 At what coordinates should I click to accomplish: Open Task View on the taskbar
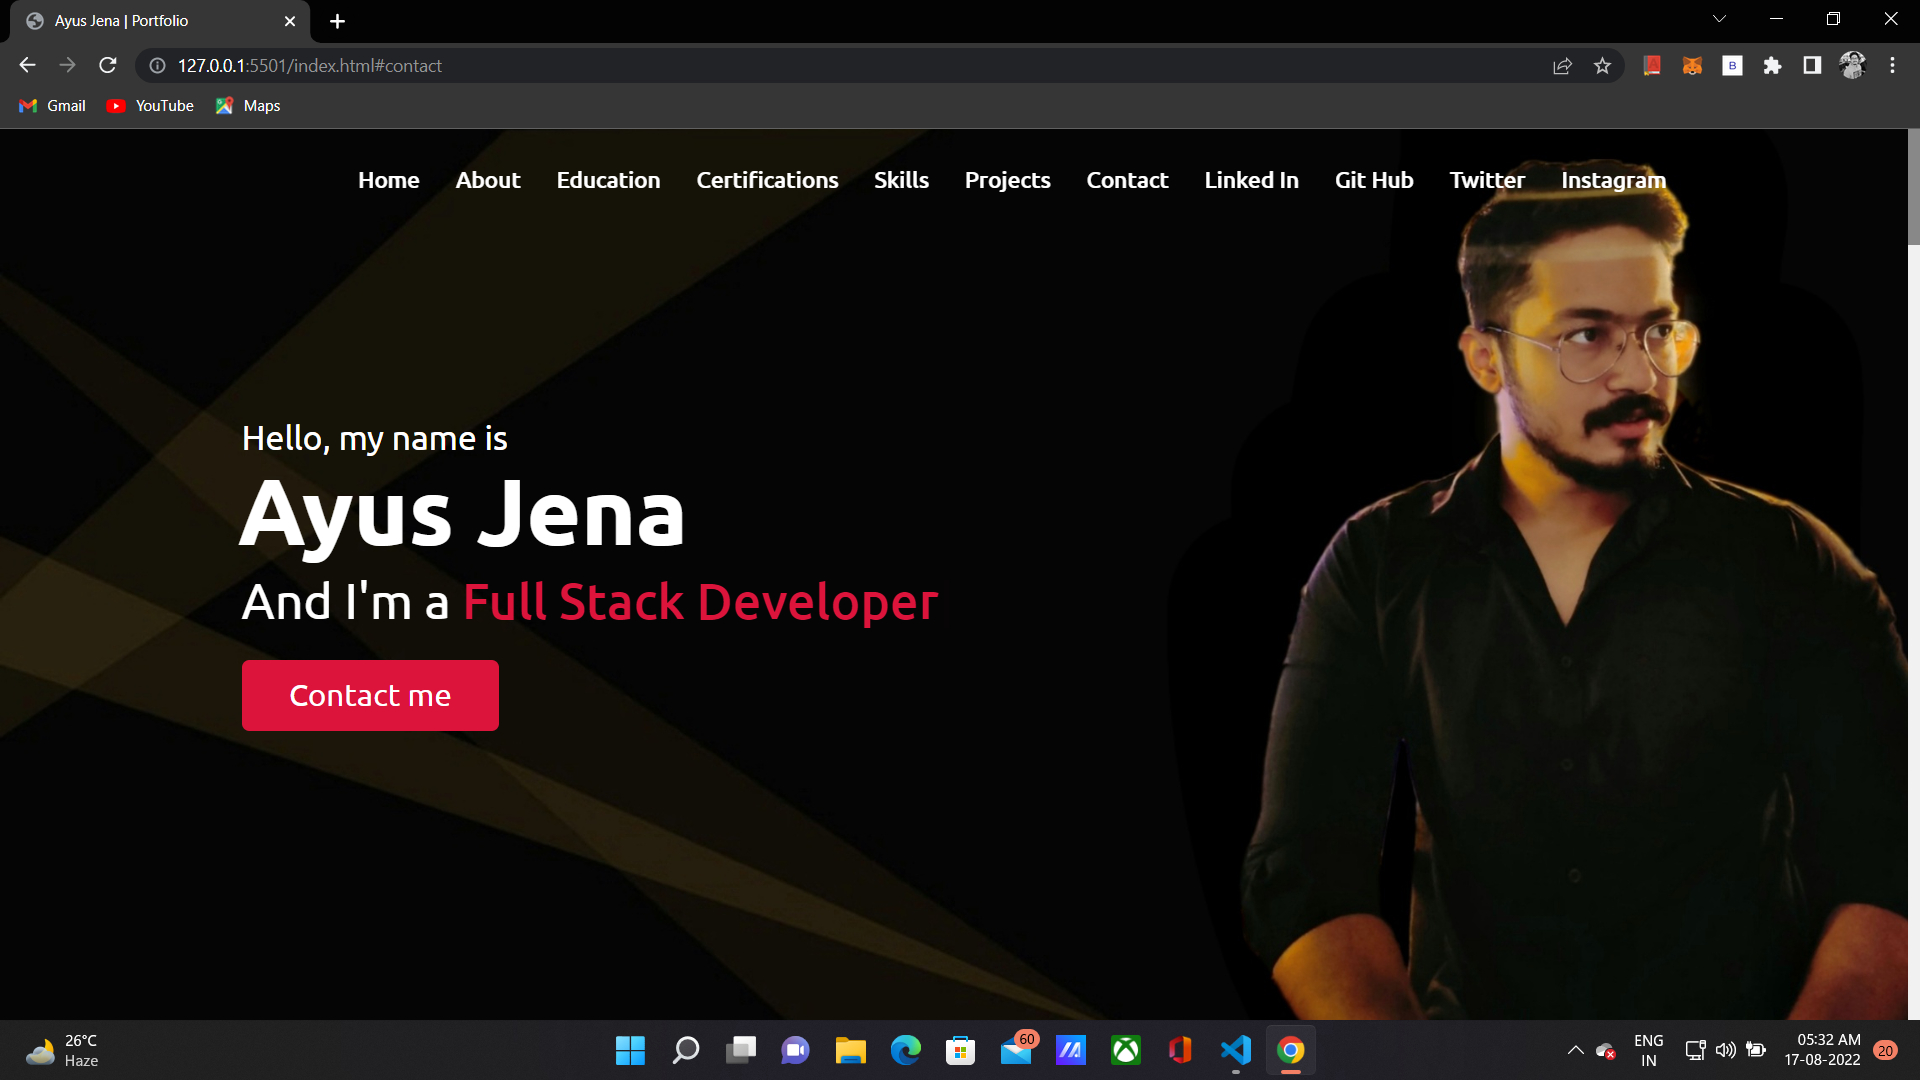click(741, 1050)
